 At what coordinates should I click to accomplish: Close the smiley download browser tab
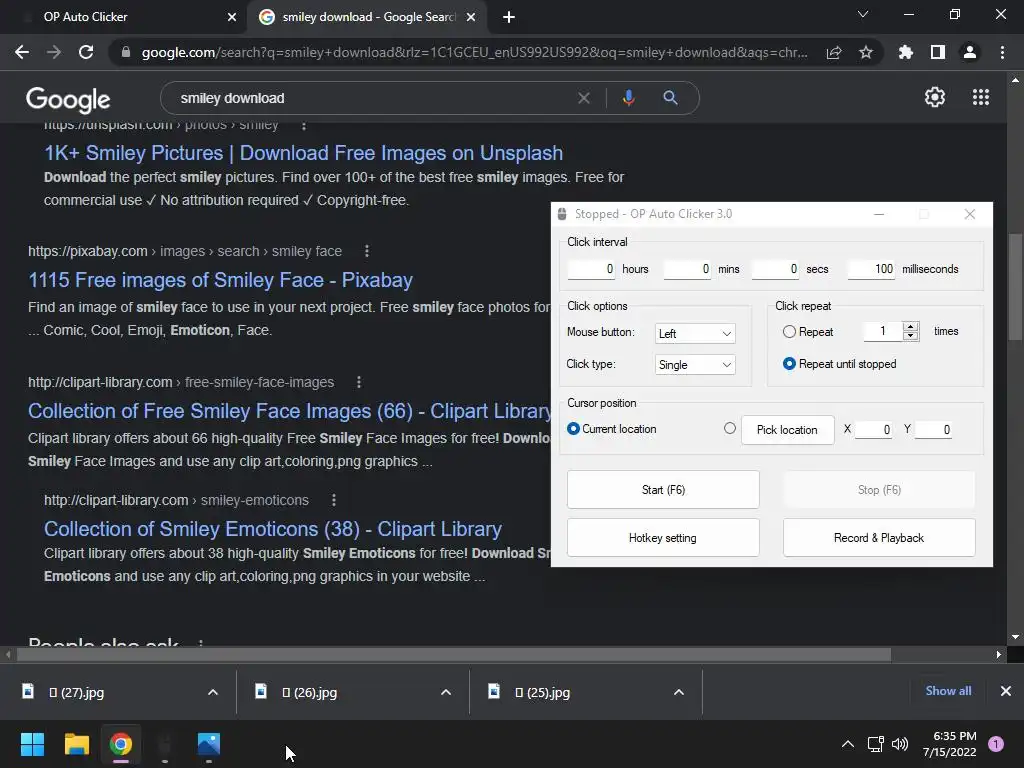click(471, 17)
